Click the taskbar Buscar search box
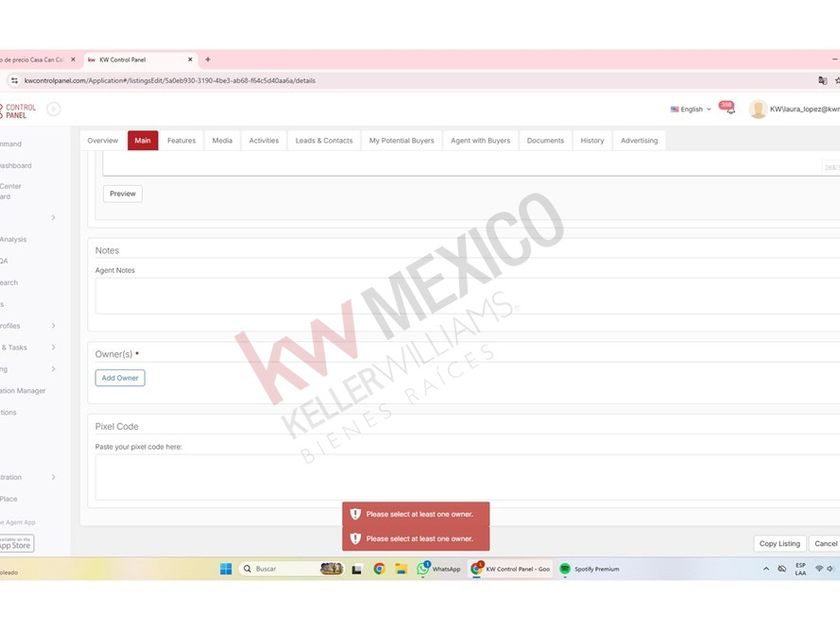 291,569
